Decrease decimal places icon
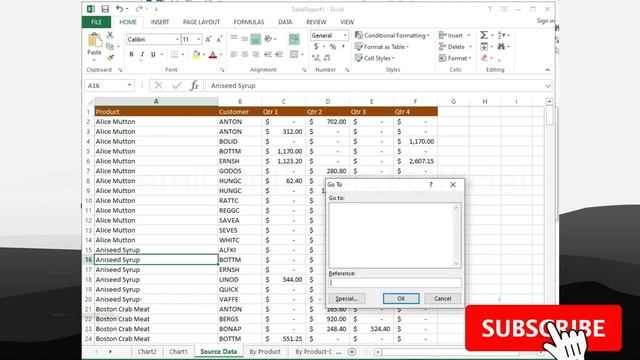Image resolution: width=640 pixels, height=360 pixels. point(327,58)
